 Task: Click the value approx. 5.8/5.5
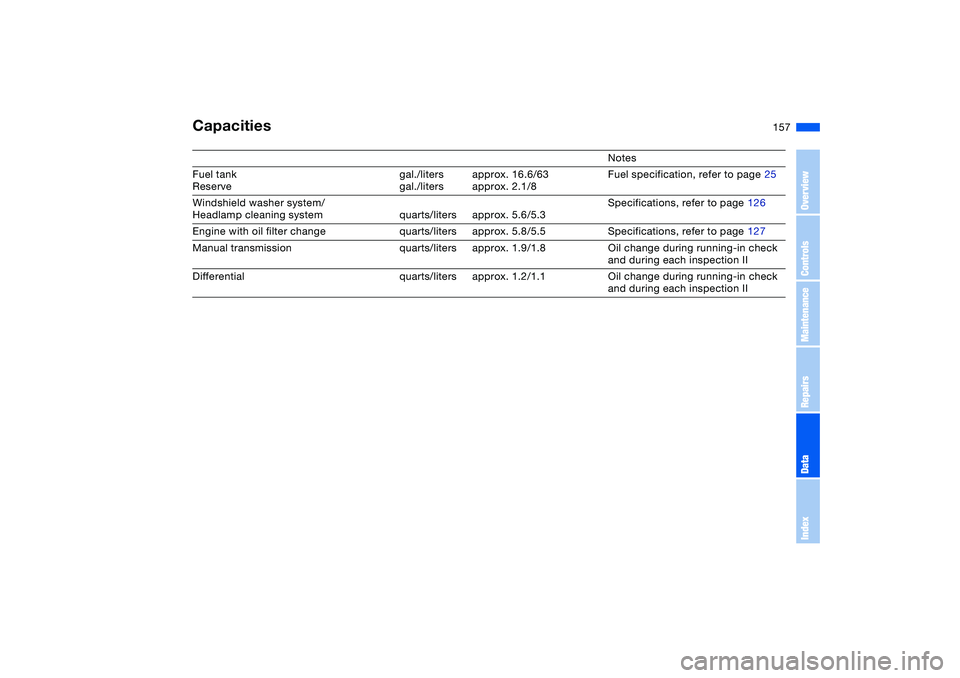pos(508,232)
